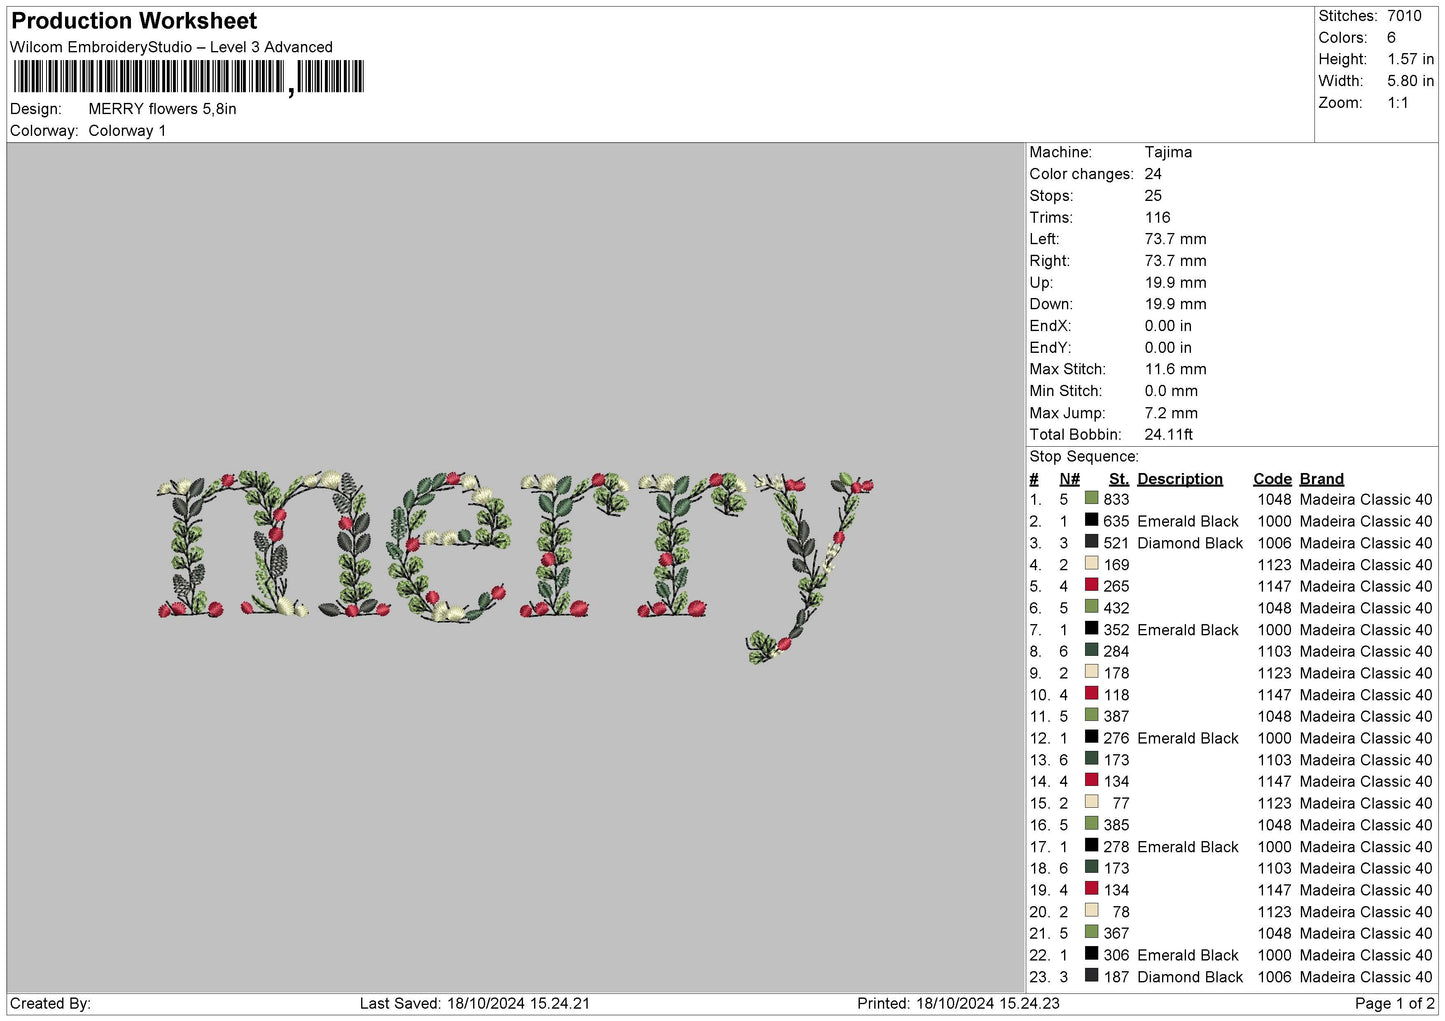
Task: Click the Left value 73.7 mm
Action: click(x=1175, y=239)
